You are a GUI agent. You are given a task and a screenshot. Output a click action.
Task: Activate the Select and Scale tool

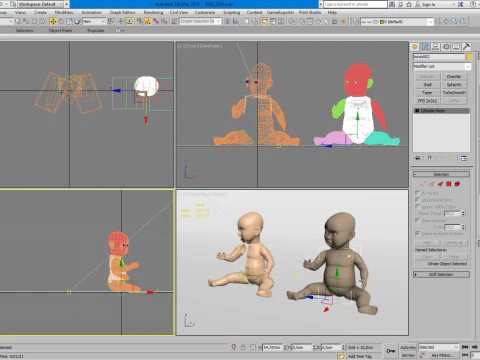pyautogui.click(x=69, y=21)
